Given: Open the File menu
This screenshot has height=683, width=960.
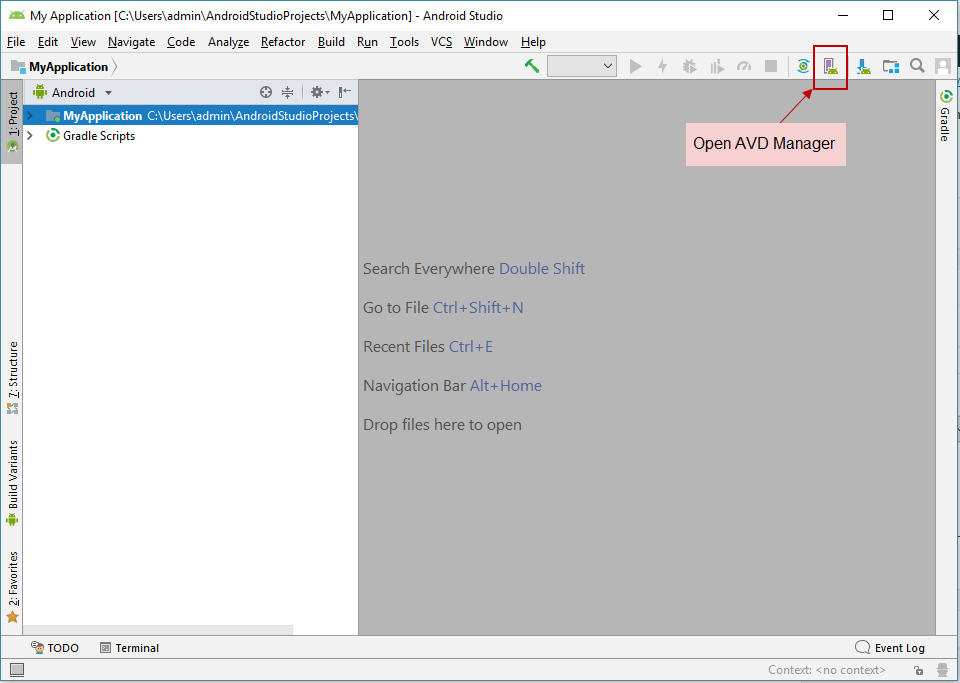Looking at the screenshot, I should click(16, 42).
